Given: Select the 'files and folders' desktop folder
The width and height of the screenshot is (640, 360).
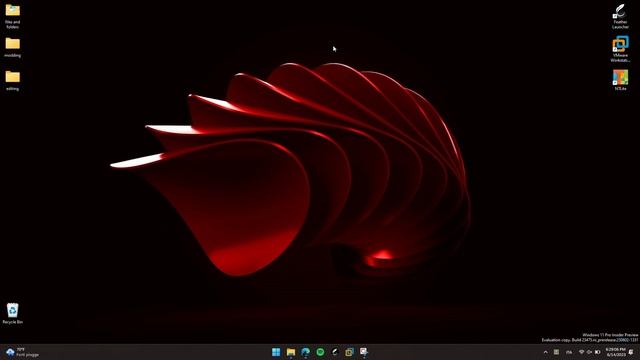Looking at the screenshot, I should coord(13,16).
